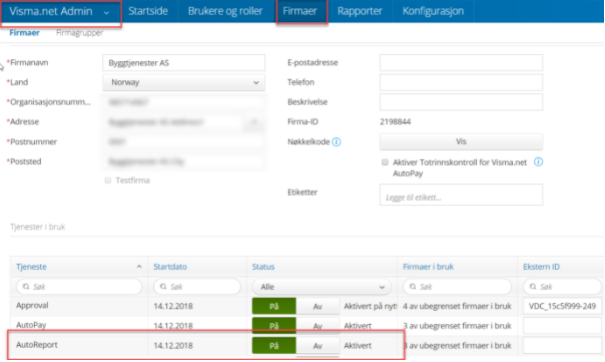Switch AutoReport service to Av
The width and height of the screenshot is (605, 362).
coord(318,346)
